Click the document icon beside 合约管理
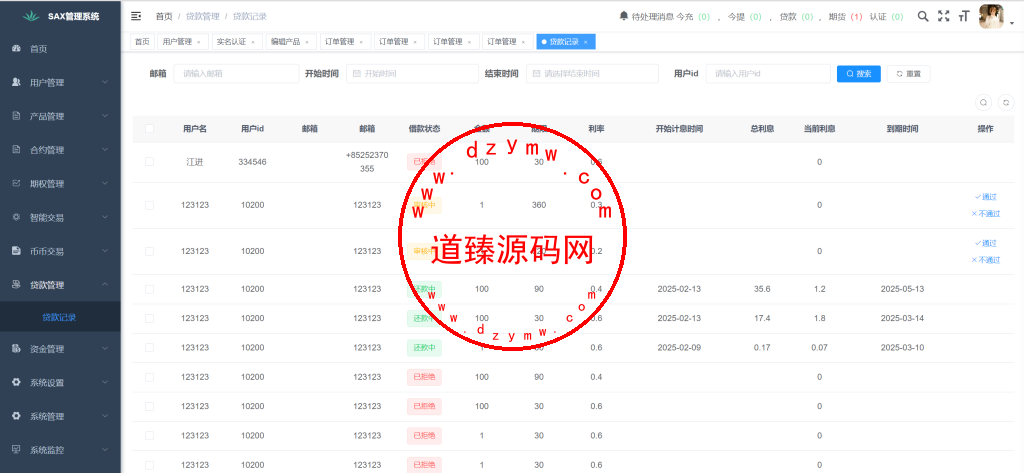 [16, 150]
